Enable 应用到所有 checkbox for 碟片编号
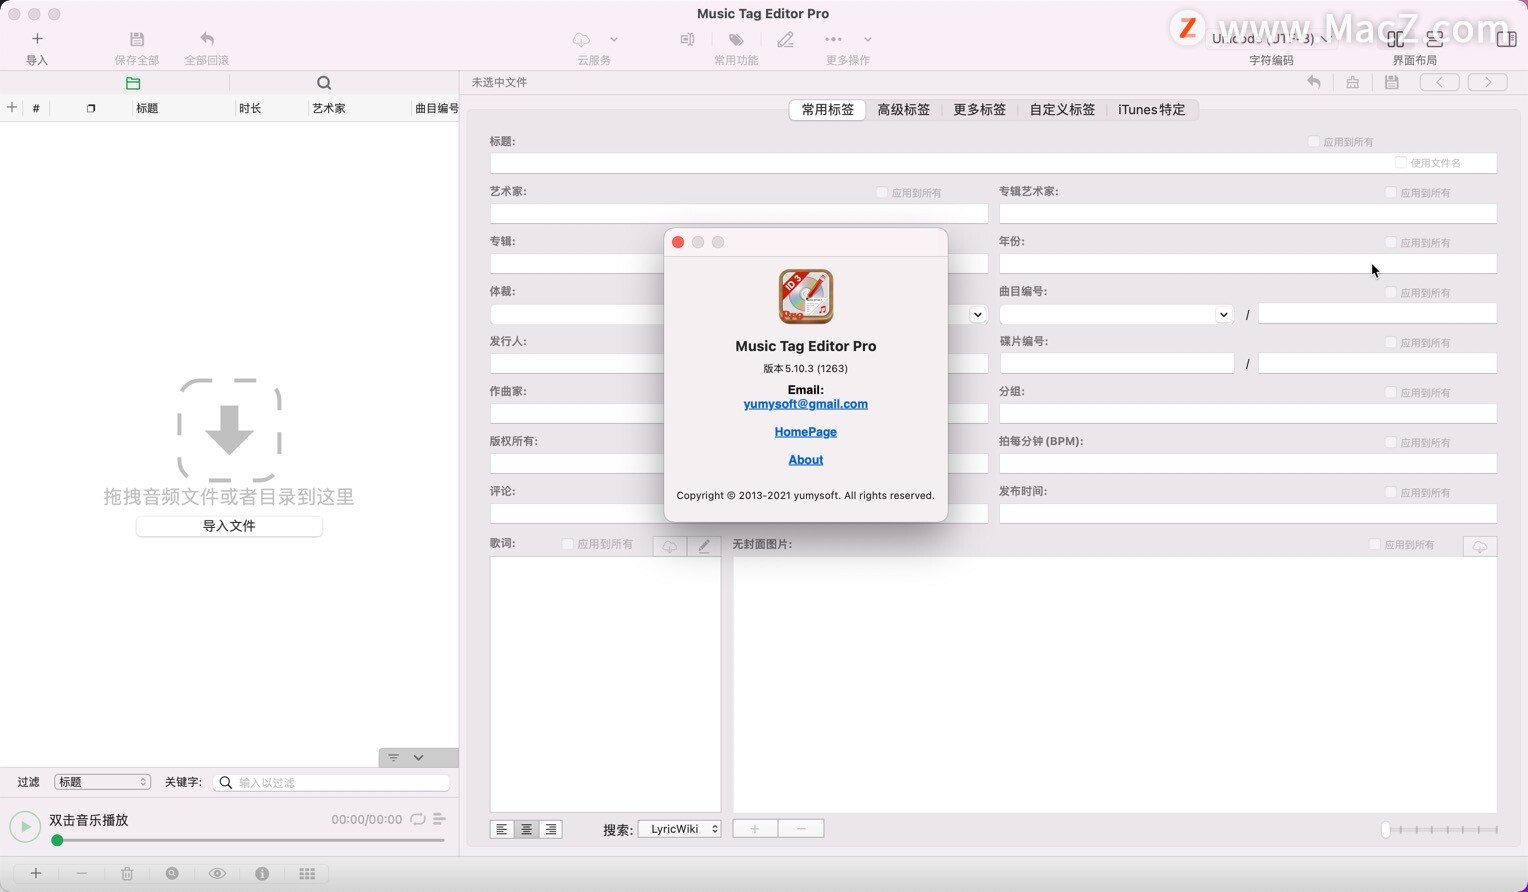The width and height of the screenshot is (1528, 892). 1391,343
